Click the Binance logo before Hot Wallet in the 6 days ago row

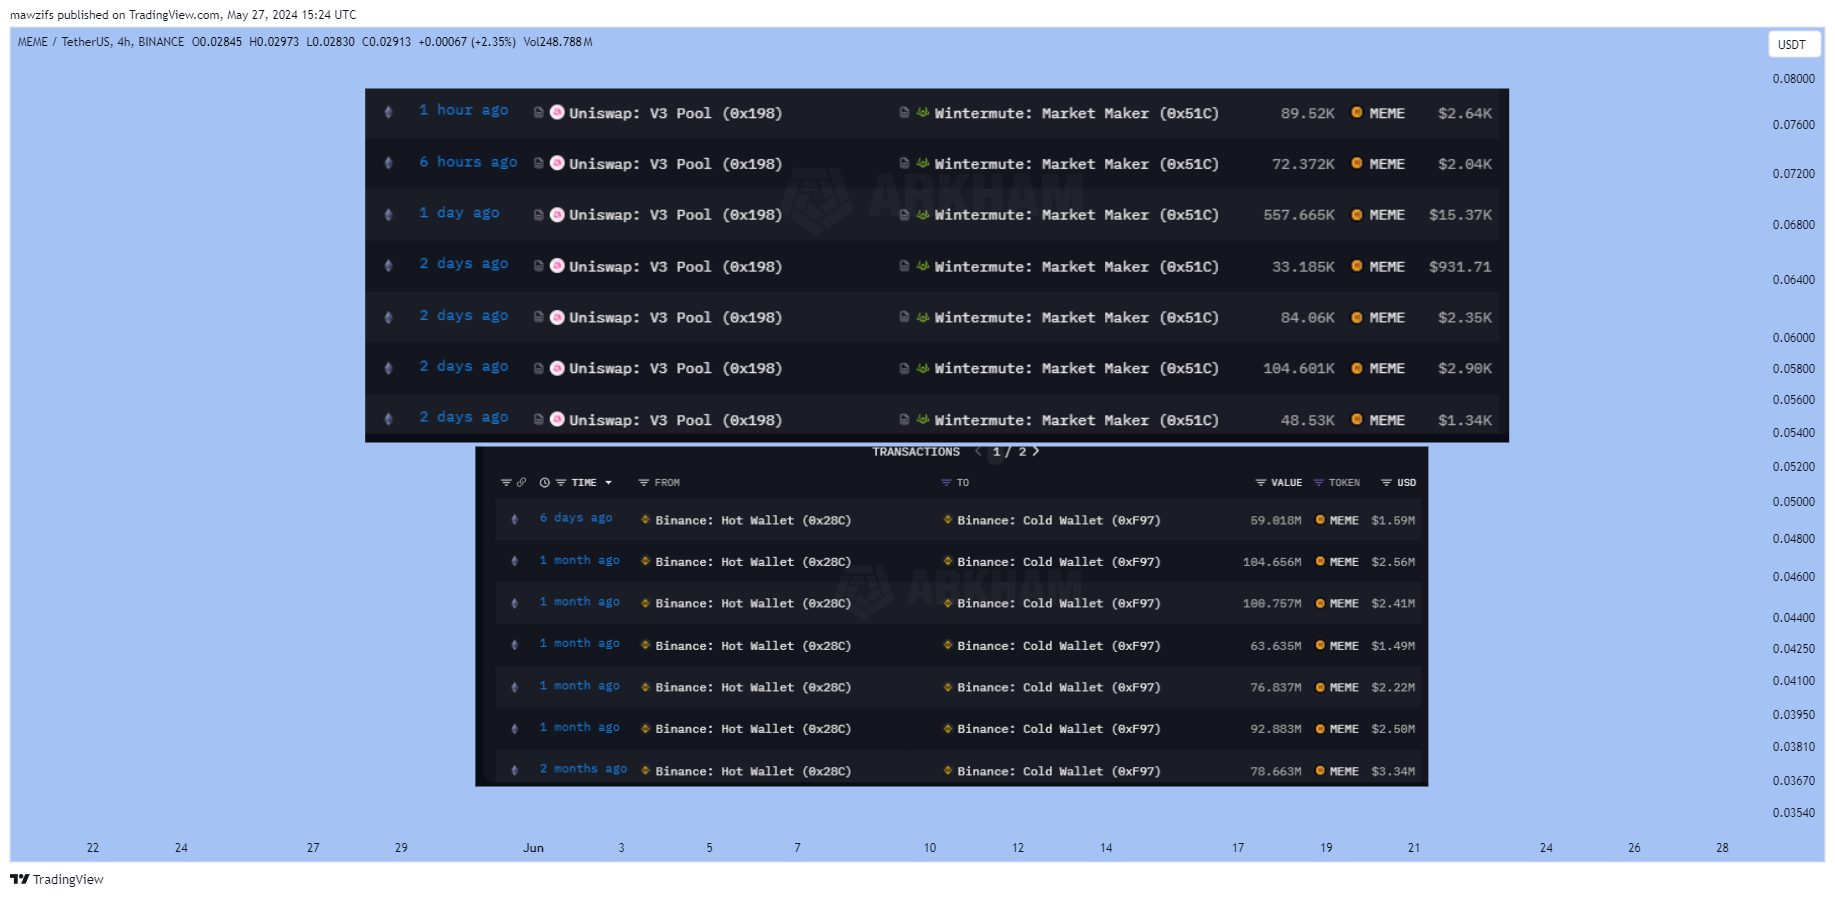point(646,519)
